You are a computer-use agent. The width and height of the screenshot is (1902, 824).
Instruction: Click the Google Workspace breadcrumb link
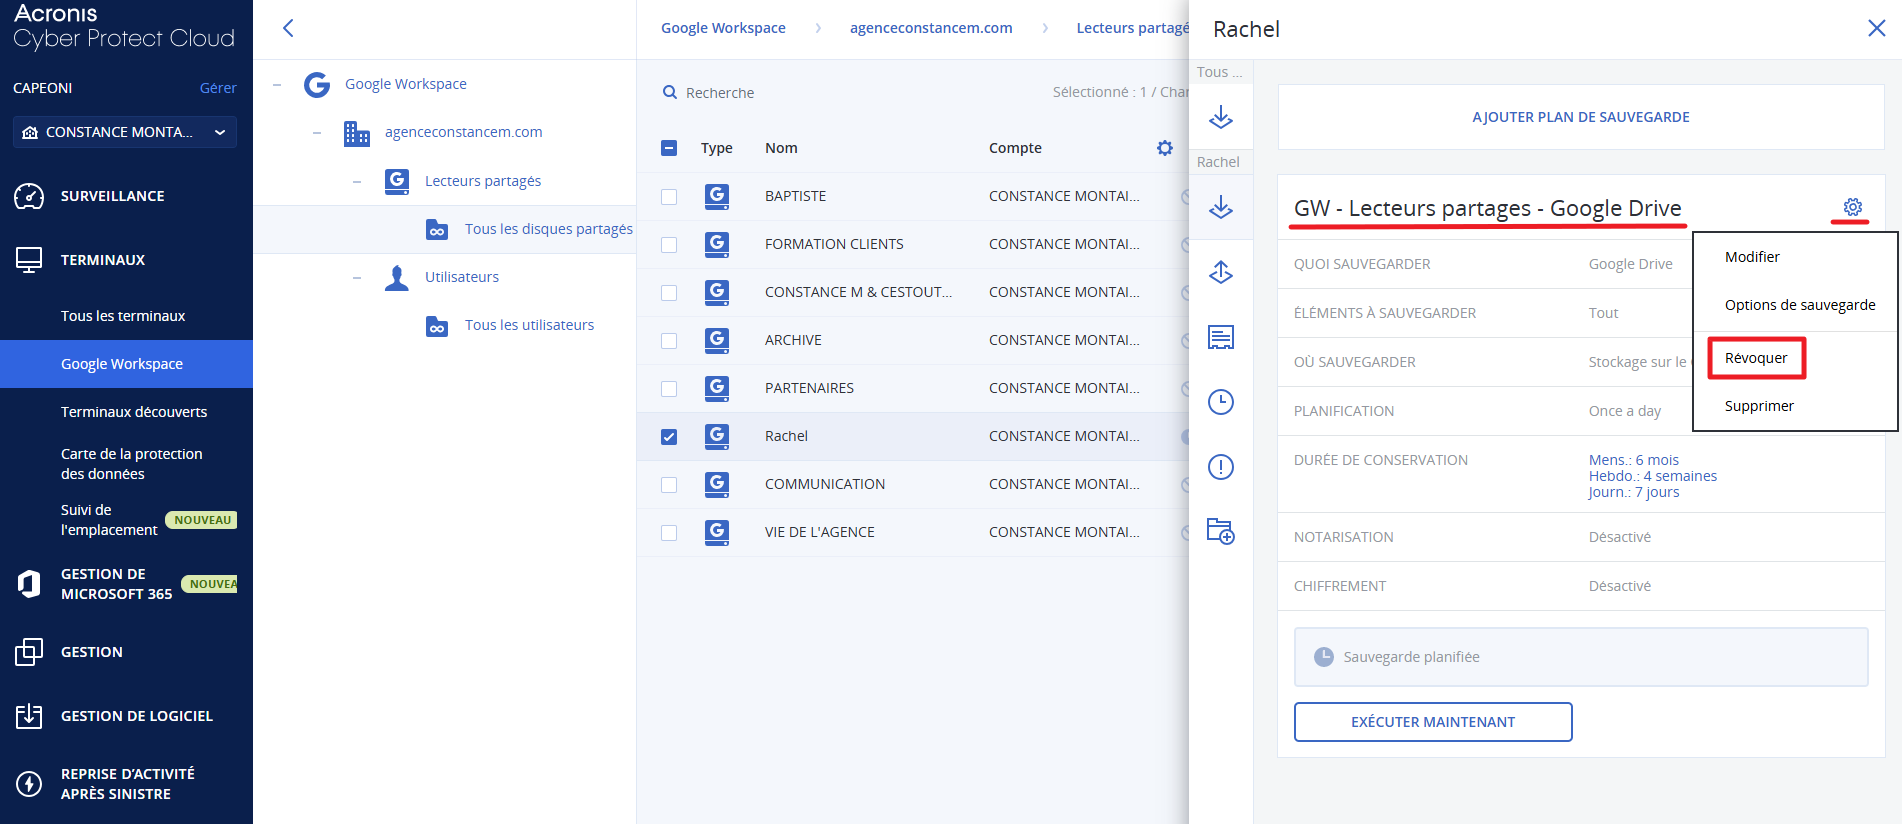point(723,28)
